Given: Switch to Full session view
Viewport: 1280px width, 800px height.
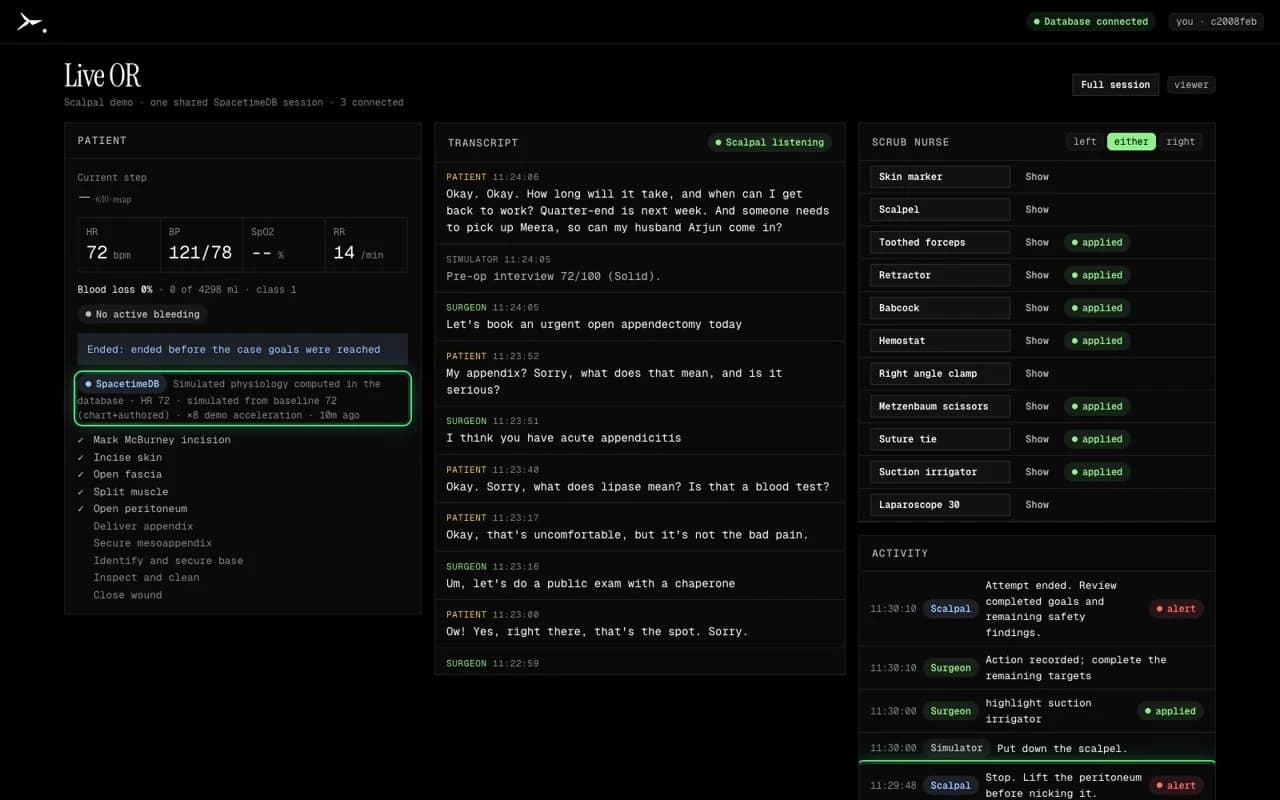Looking at the screenshot, I should click(x=1115, y=85).
